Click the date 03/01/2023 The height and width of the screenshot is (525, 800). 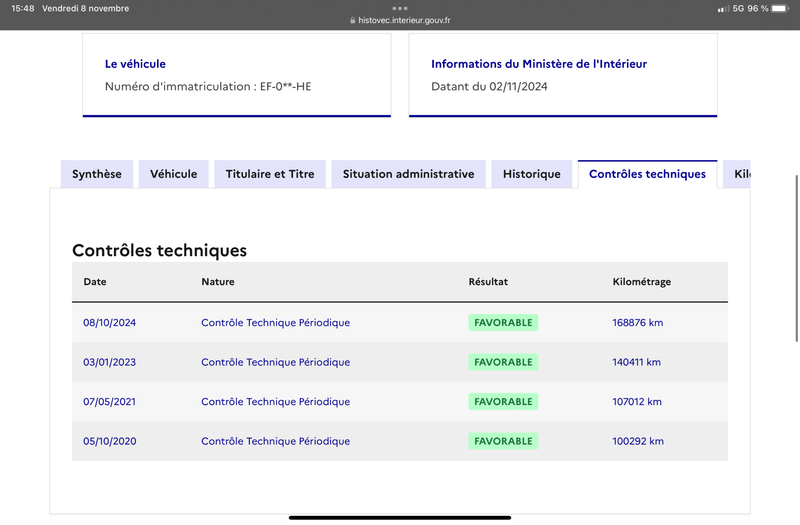coord(110,362)
